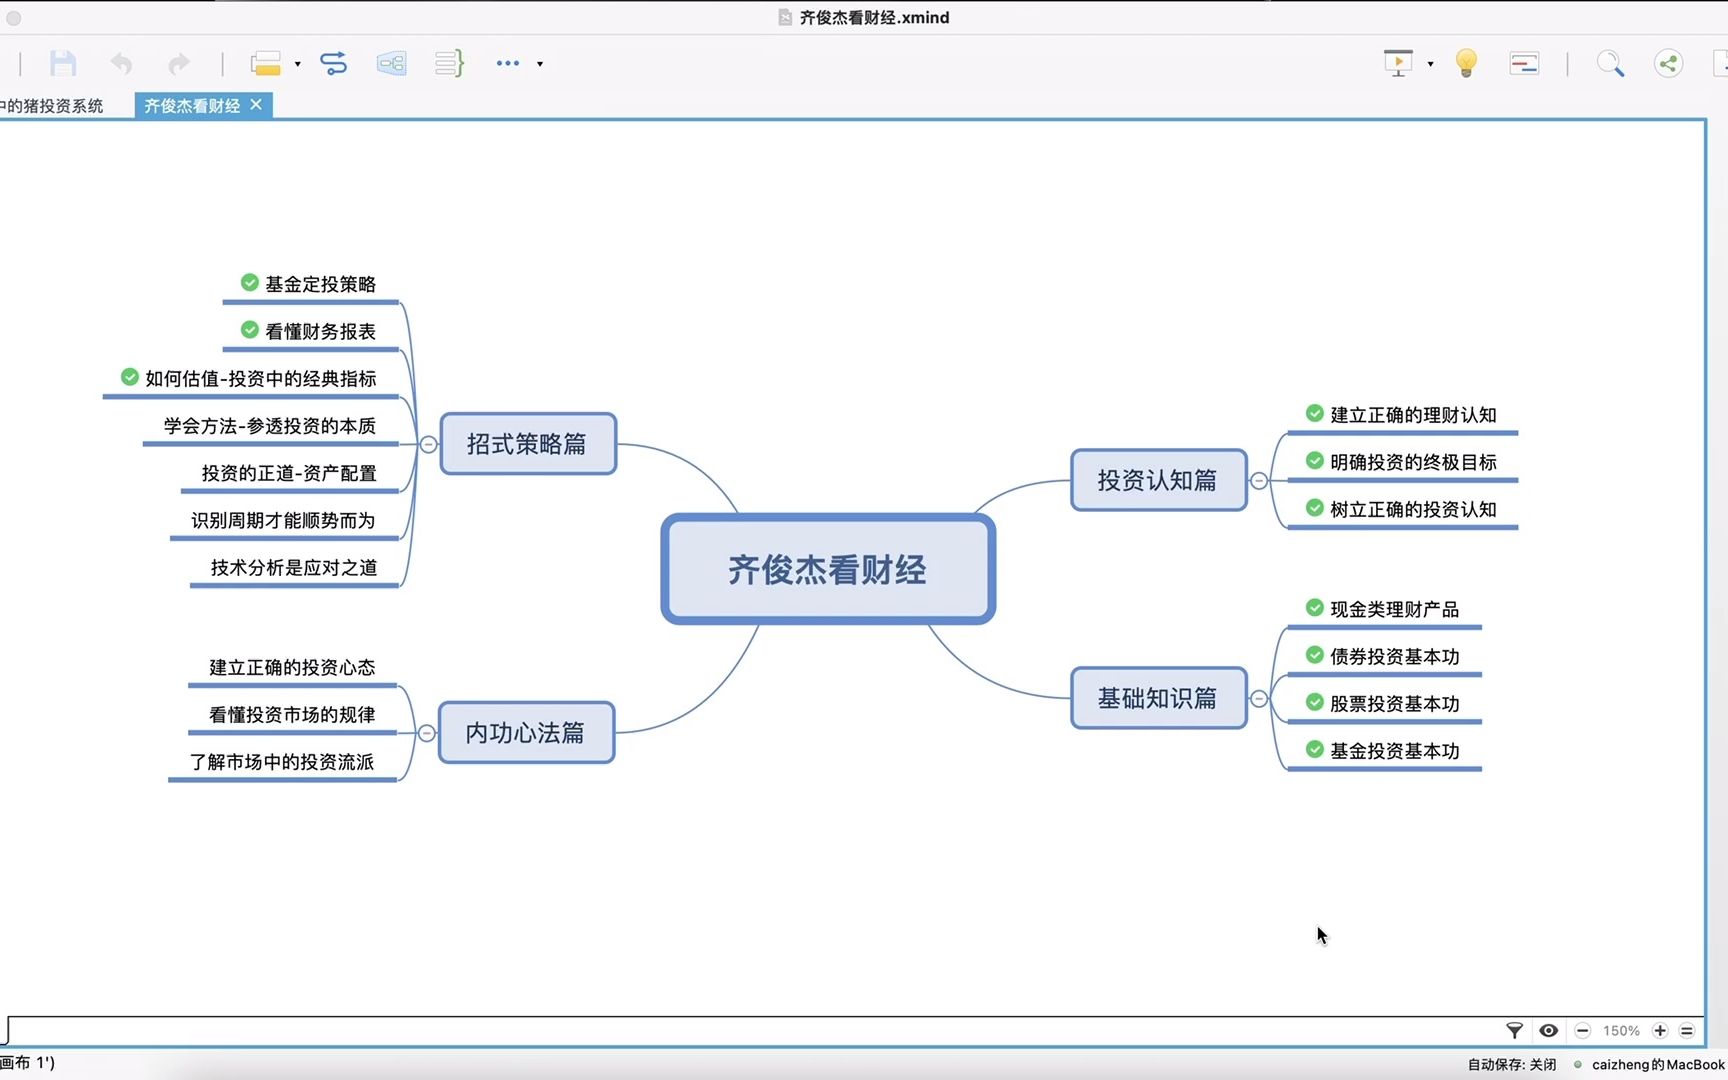Toggle the eye visibility icon in status bar
The image size is (1728, 1080).
tap(1549, 1030)
